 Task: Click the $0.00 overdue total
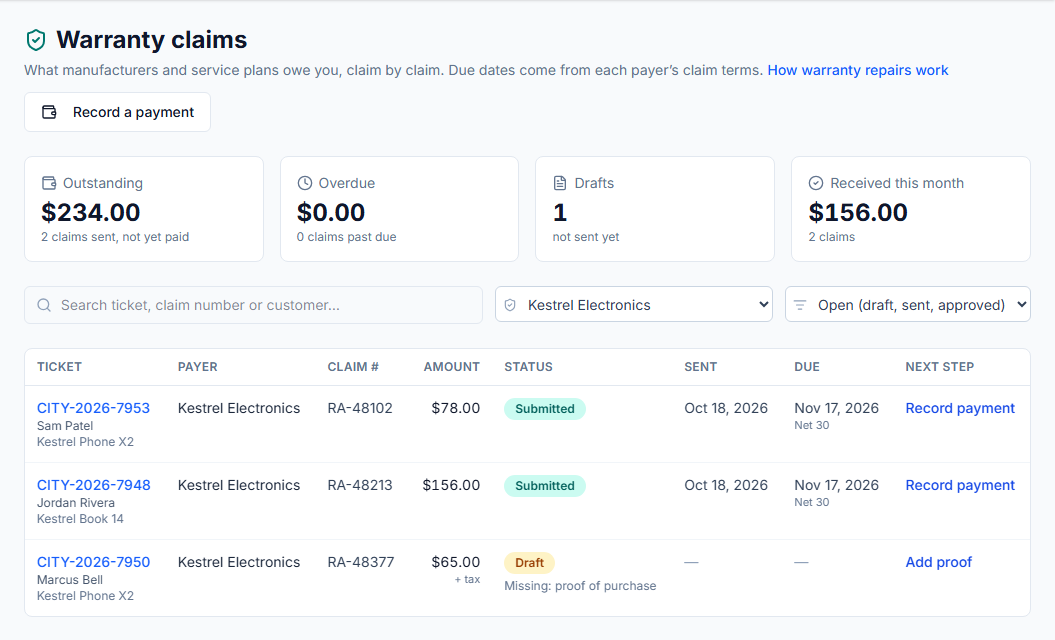click(331, 213)
